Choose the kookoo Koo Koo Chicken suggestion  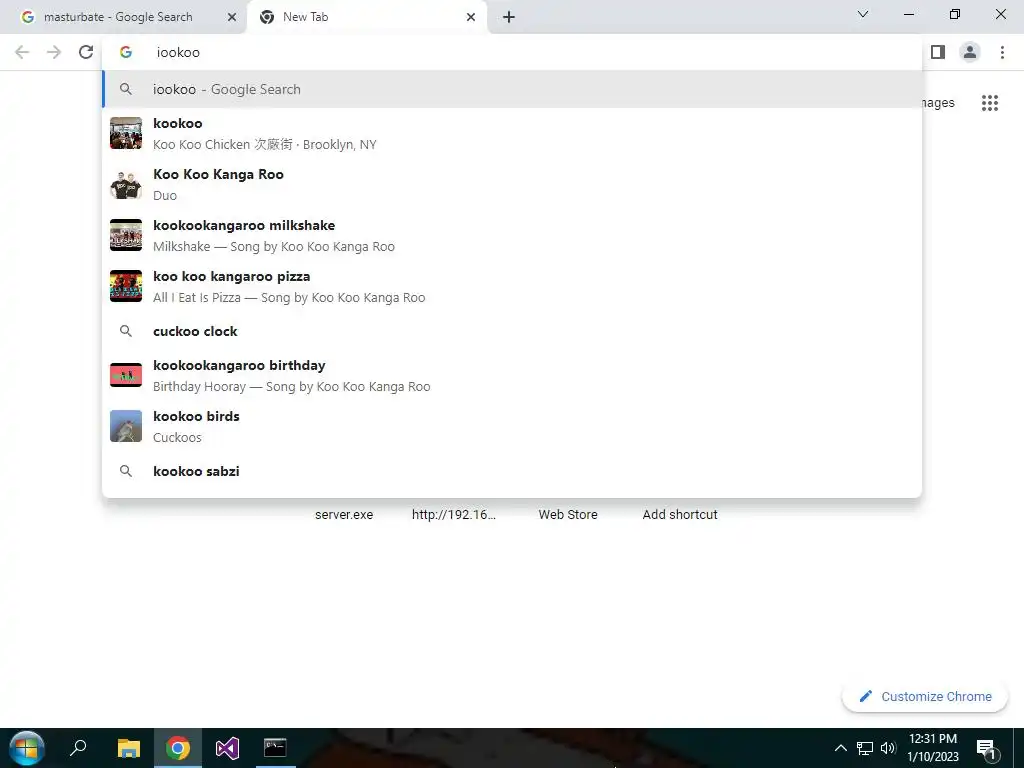coord(512,133)
